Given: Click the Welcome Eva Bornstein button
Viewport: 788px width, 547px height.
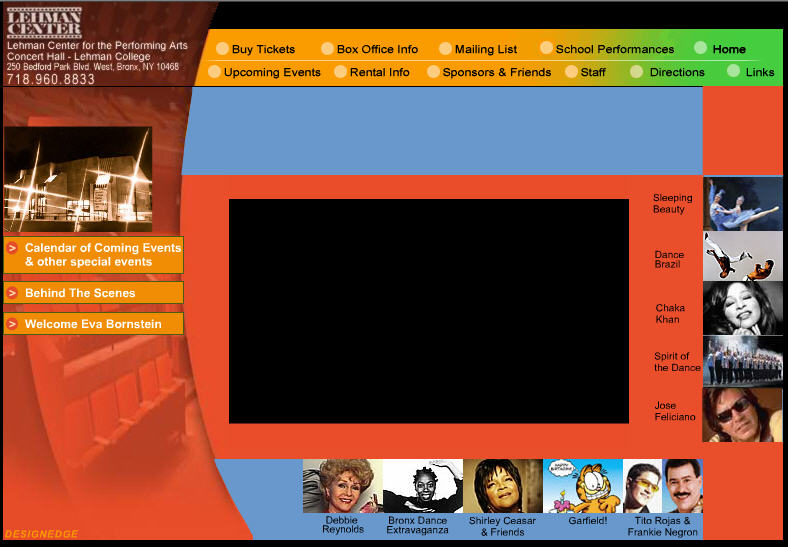Looking at the screenshot, I should (x=93, y=324).
